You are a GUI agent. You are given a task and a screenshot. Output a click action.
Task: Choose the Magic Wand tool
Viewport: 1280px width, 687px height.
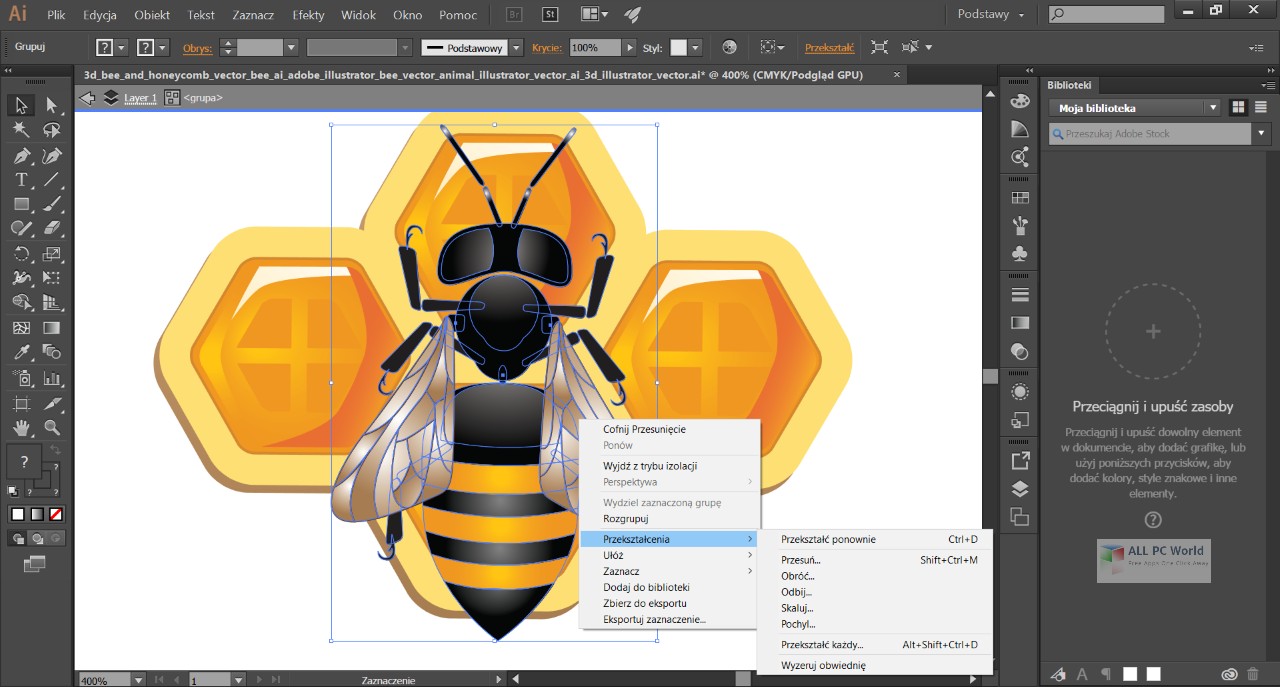click(21, 130)
